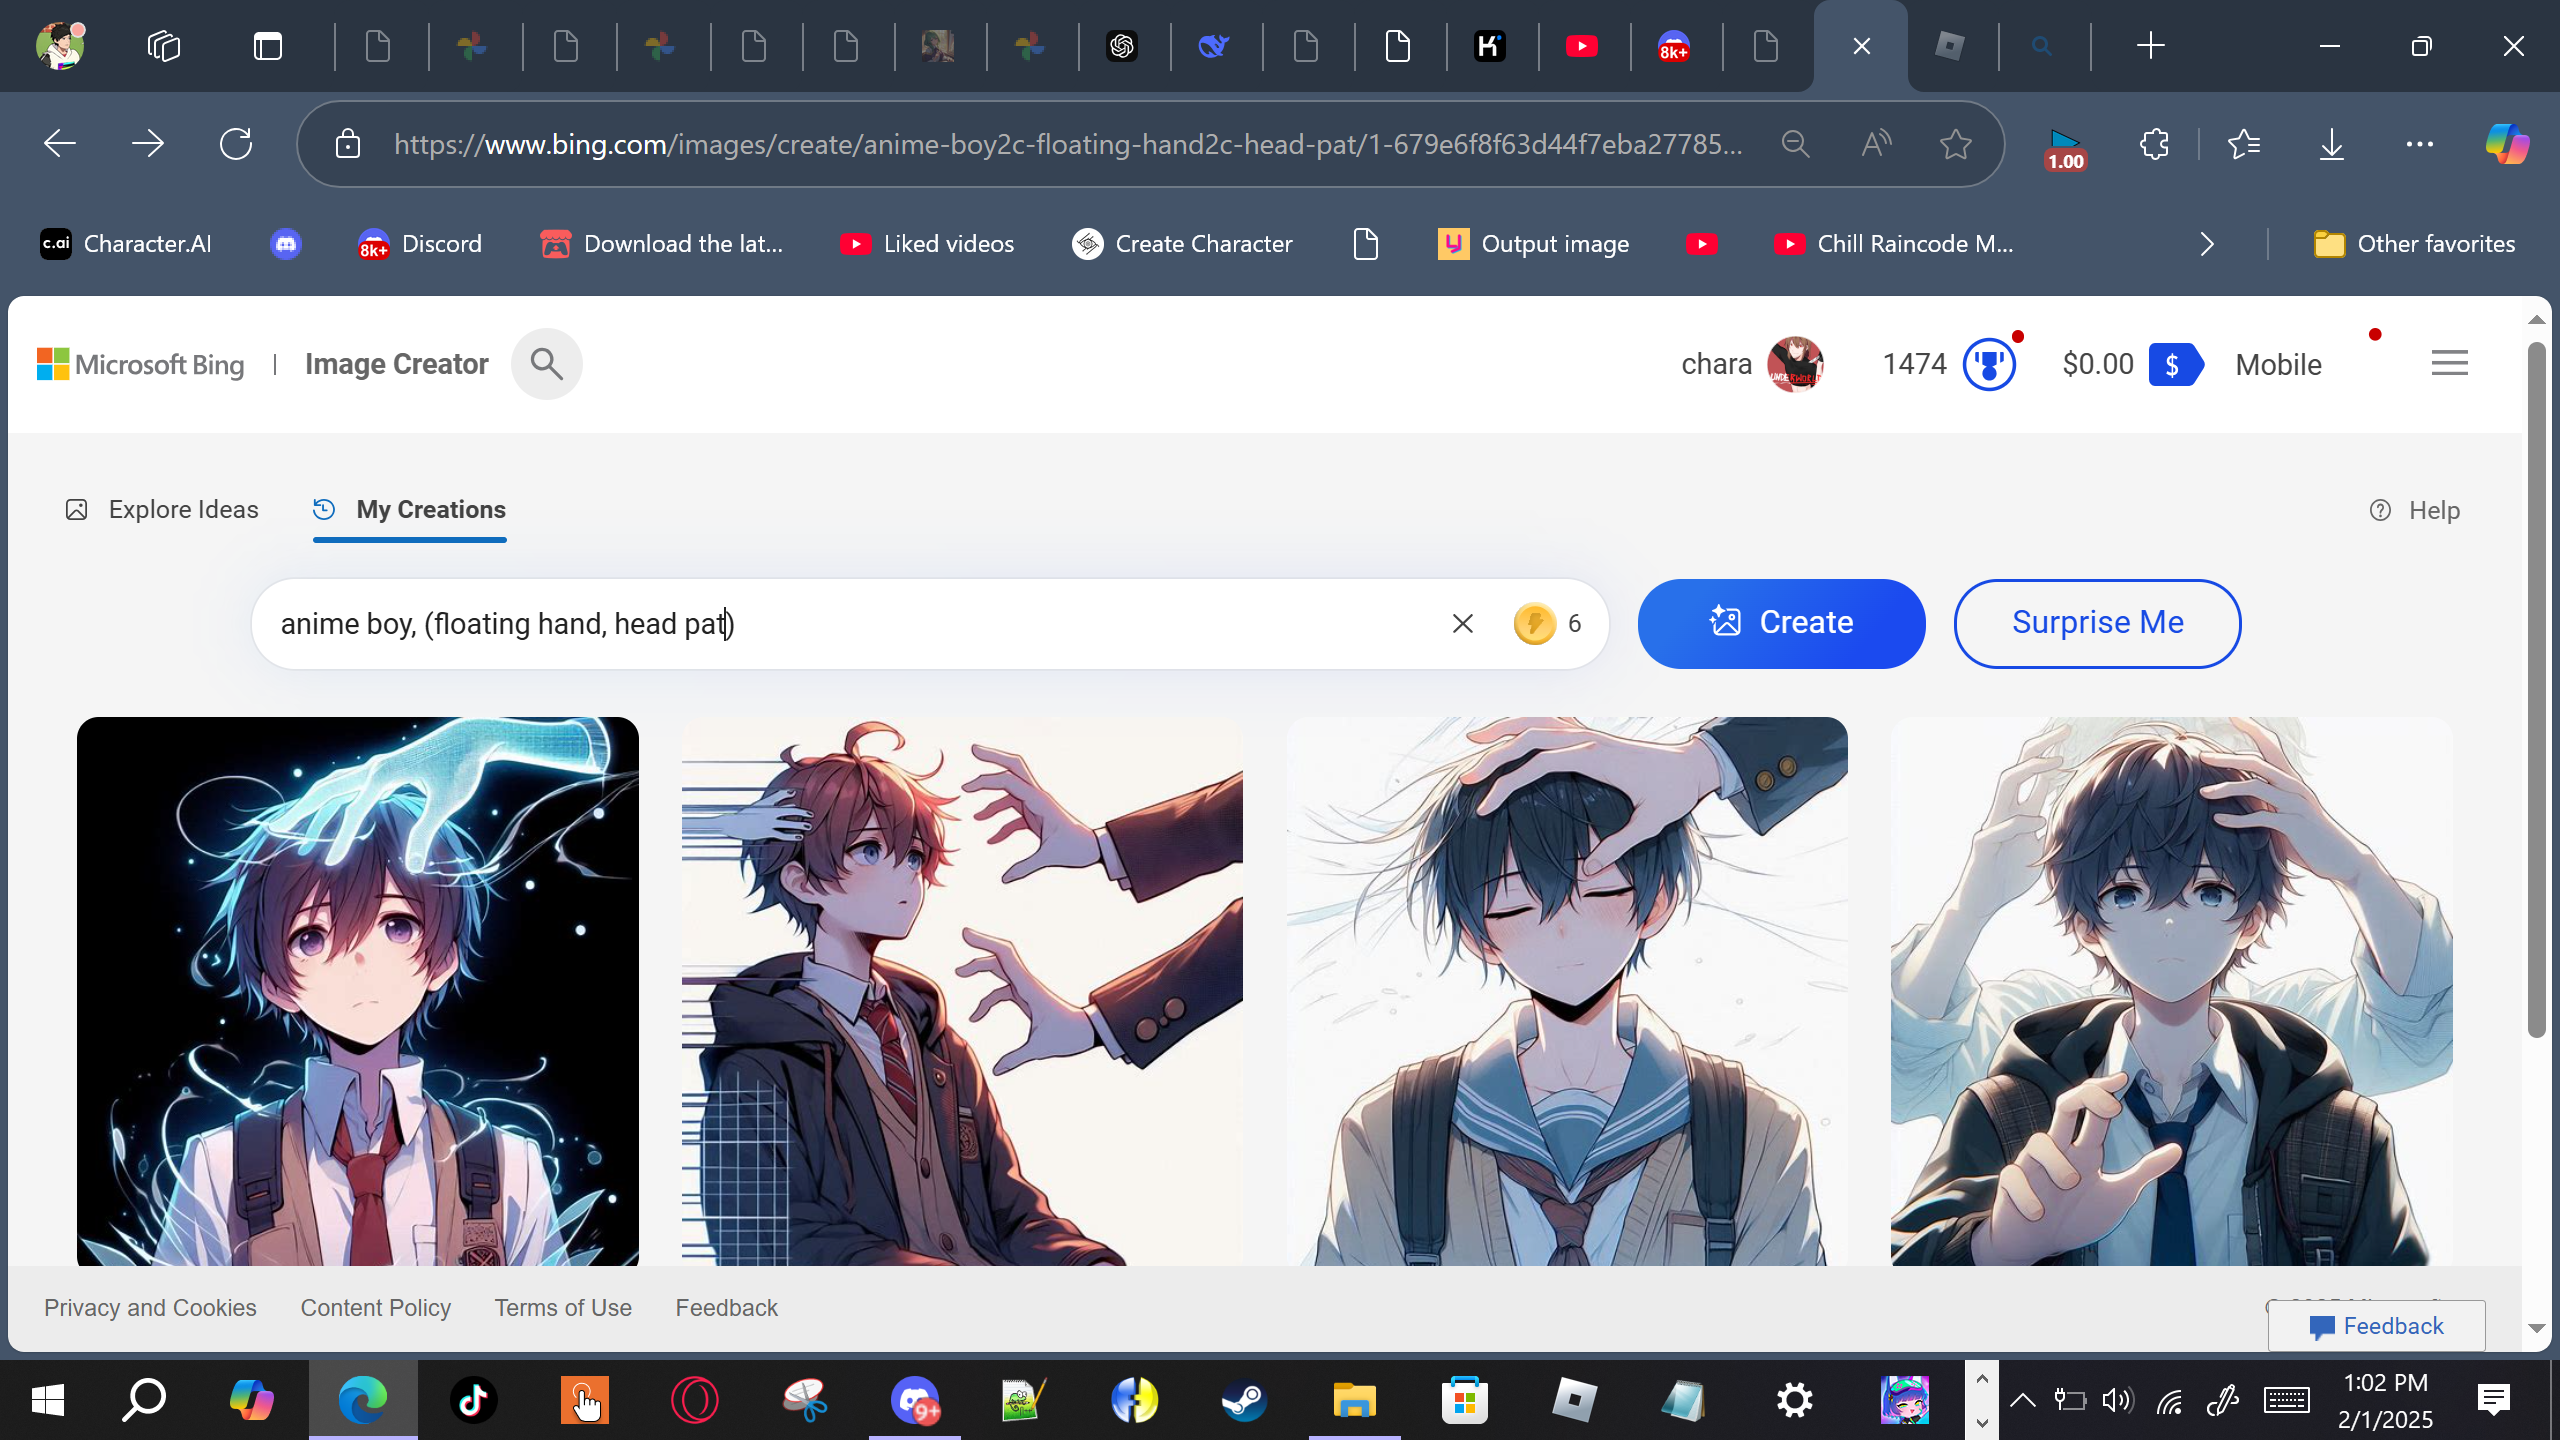Open the Microsoft Rewards trophy icon

point(1988,365)
